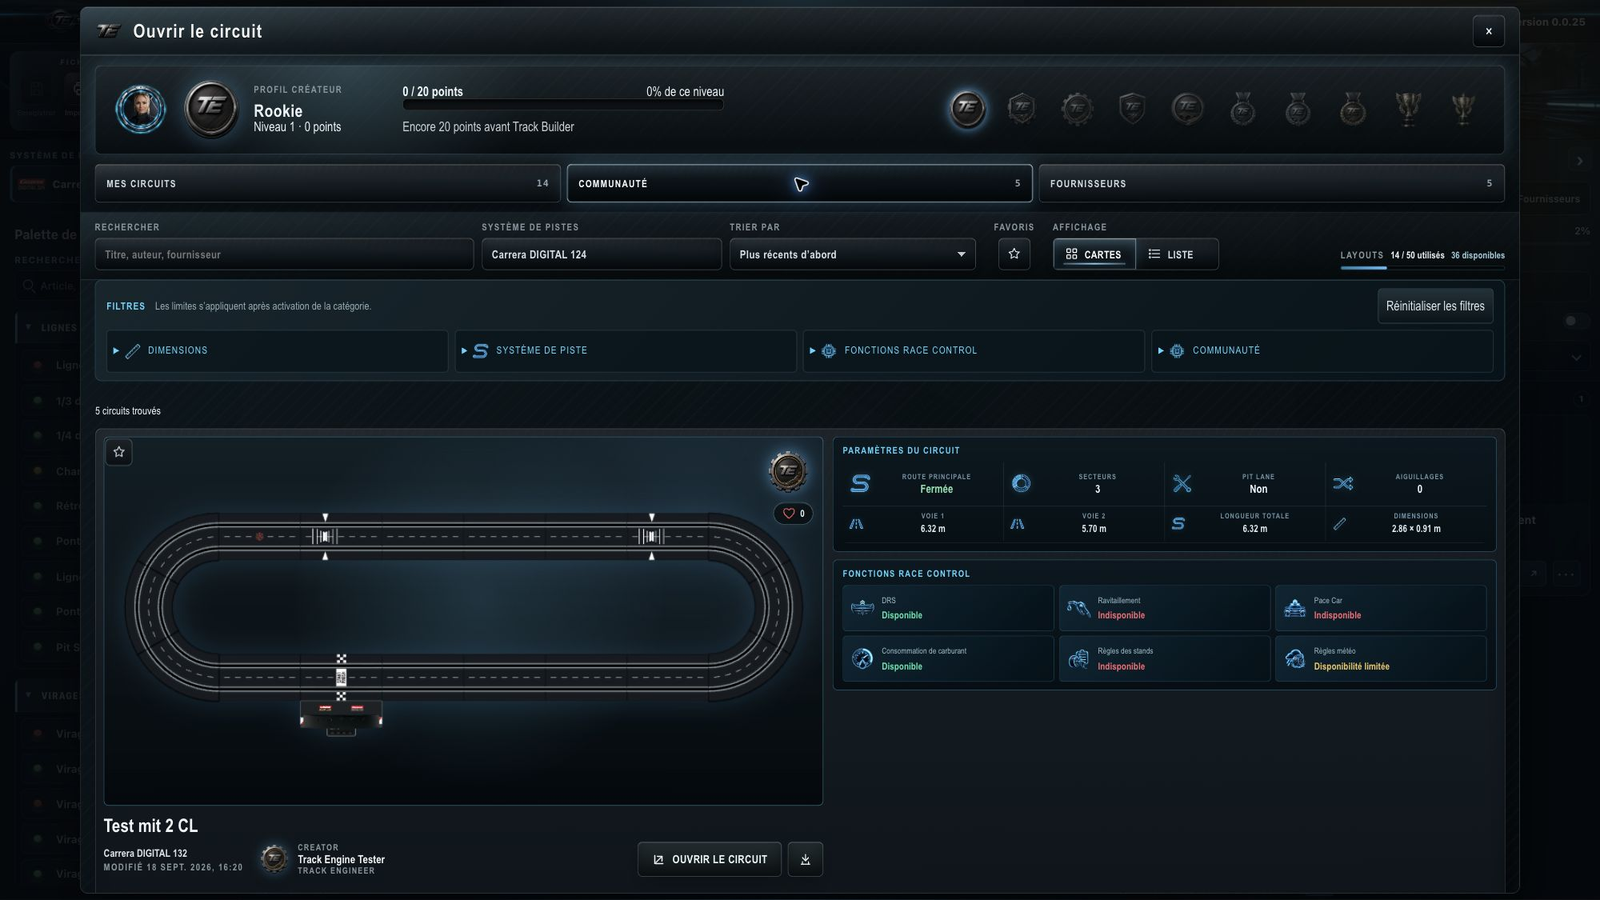
Task: Close the Ouvrir le circuit dialog
Action: click(1488, 31)
